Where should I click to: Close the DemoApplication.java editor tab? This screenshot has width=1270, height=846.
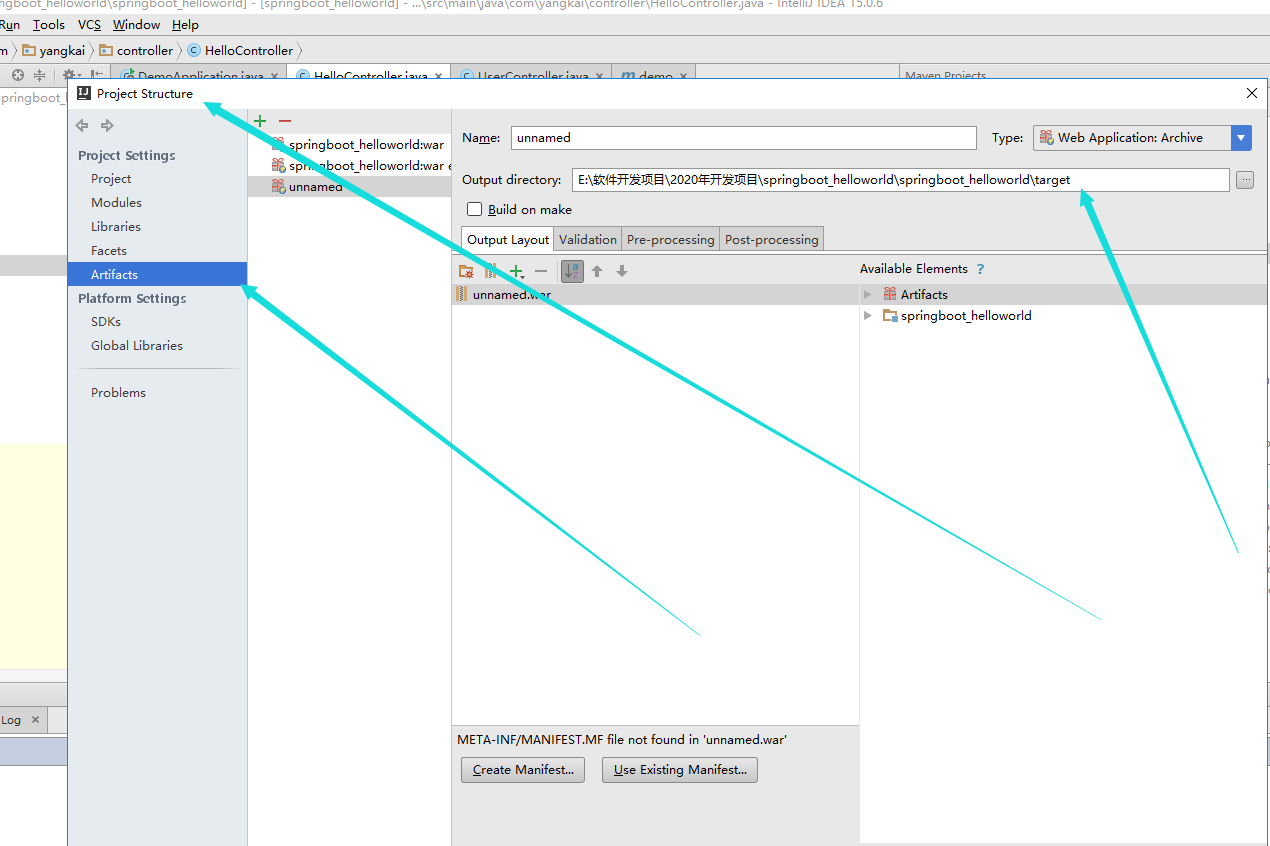click(x=275, y=76)
